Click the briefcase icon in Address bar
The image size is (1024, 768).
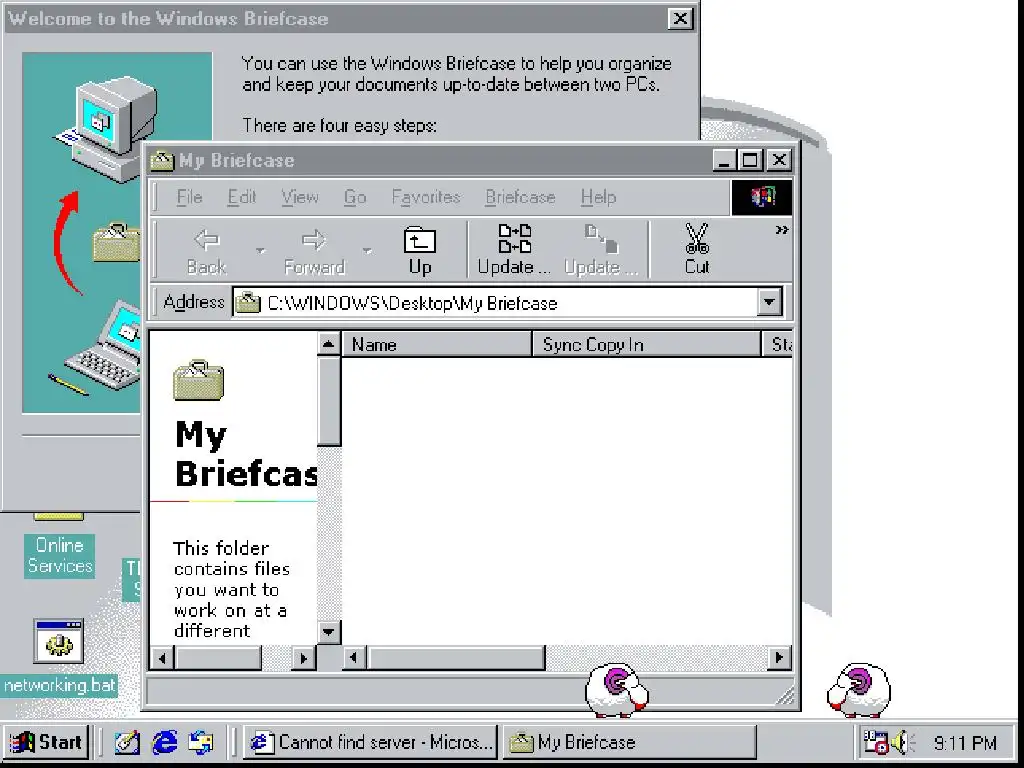pos(248,303)
